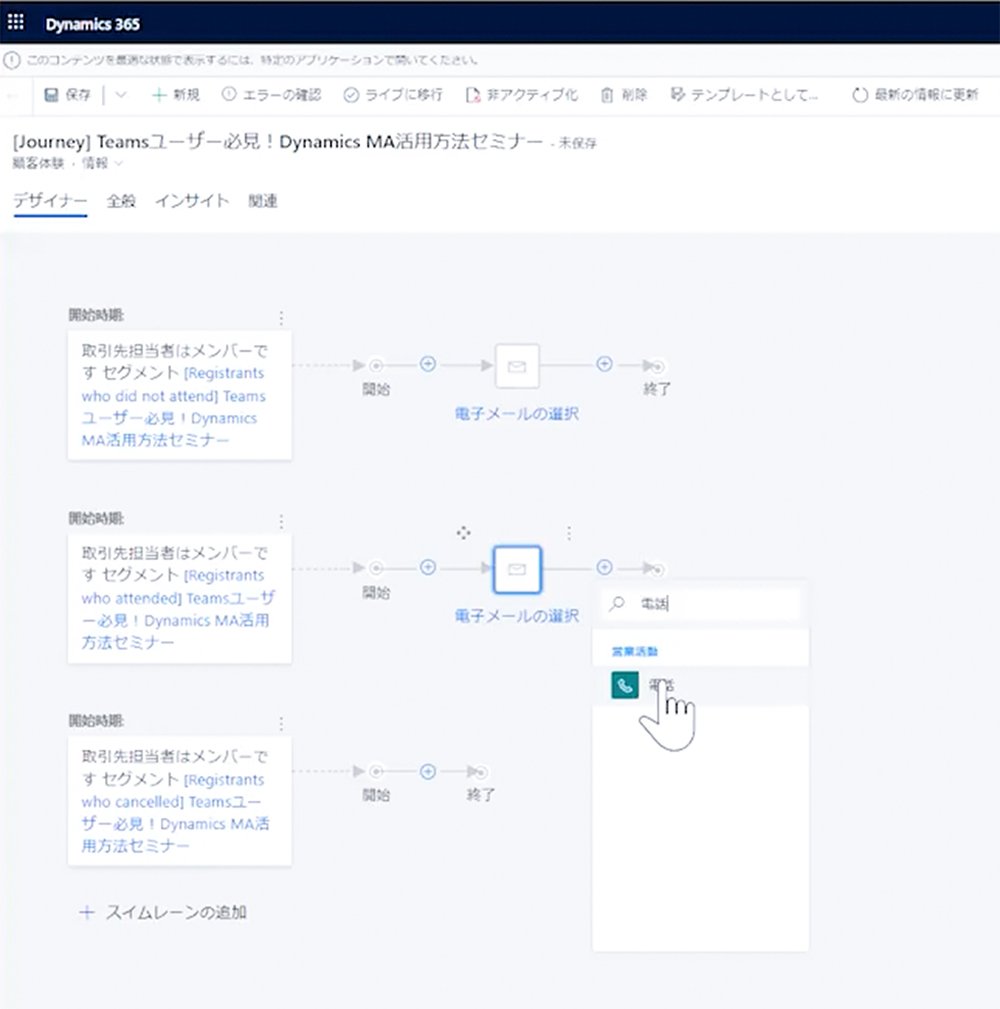Open the Dynamics 365 app launcher grid
The height and width of the screenshot is (1009, 1000).
click(16, 23)
